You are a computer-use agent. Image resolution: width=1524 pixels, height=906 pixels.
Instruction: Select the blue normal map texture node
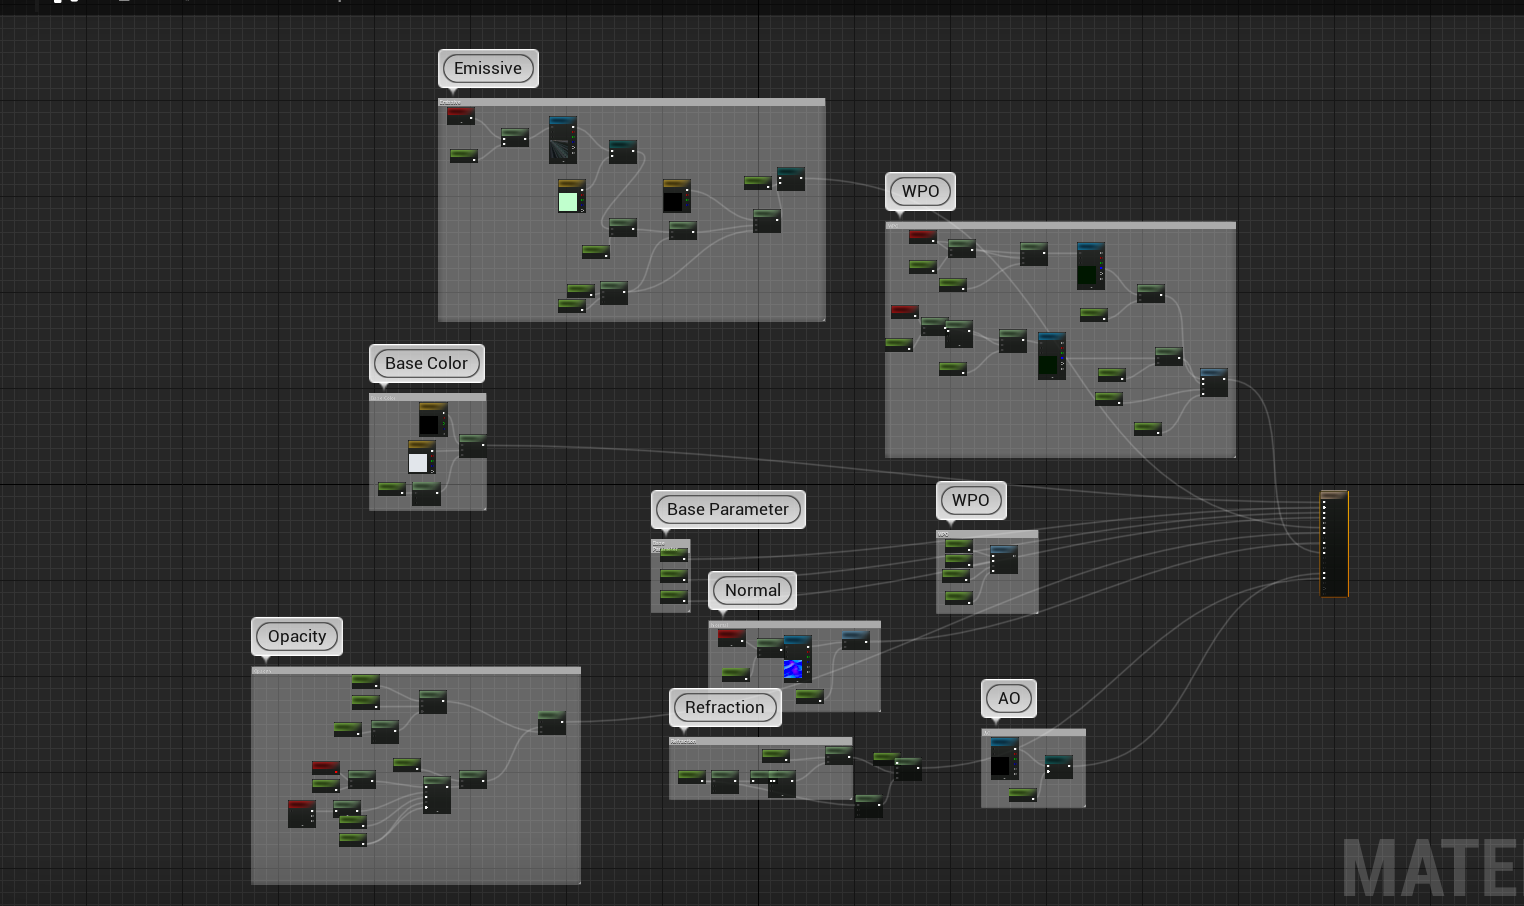797,658
